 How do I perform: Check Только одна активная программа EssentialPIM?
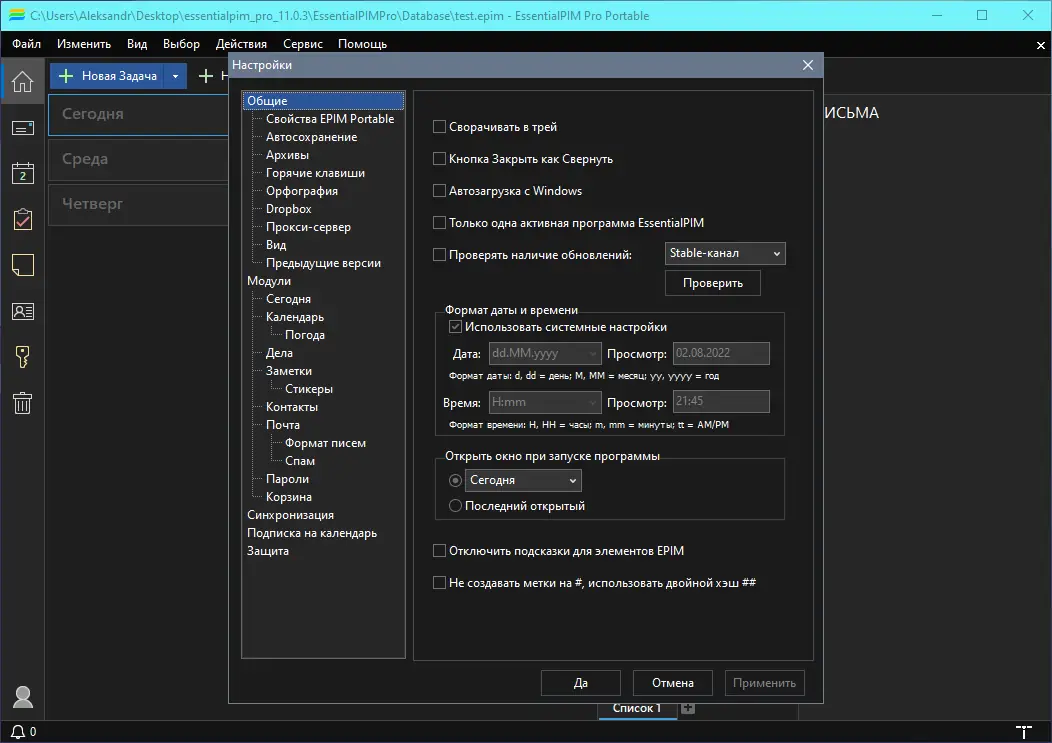439,222
